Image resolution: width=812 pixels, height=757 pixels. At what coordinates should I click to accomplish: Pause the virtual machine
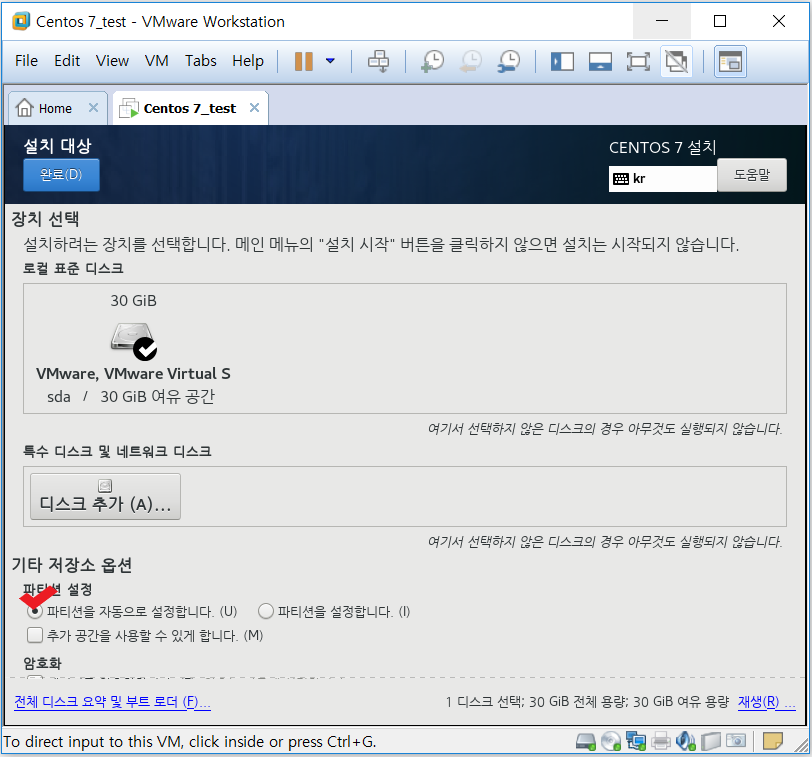point(304,61)
